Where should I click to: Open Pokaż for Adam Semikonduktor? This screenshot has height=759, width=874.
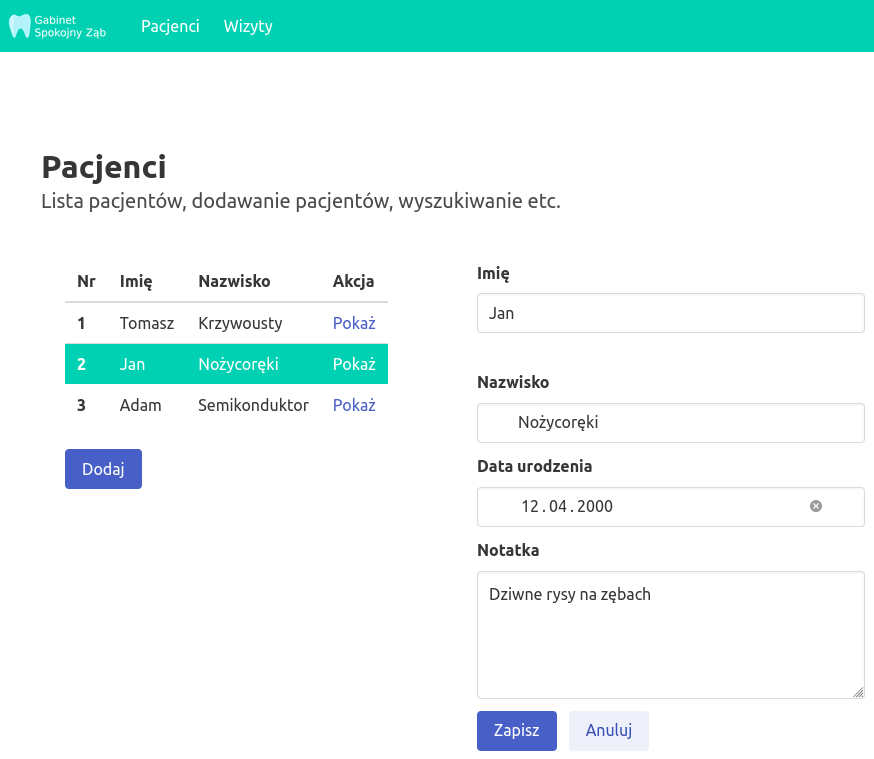(x=354, y=405)
